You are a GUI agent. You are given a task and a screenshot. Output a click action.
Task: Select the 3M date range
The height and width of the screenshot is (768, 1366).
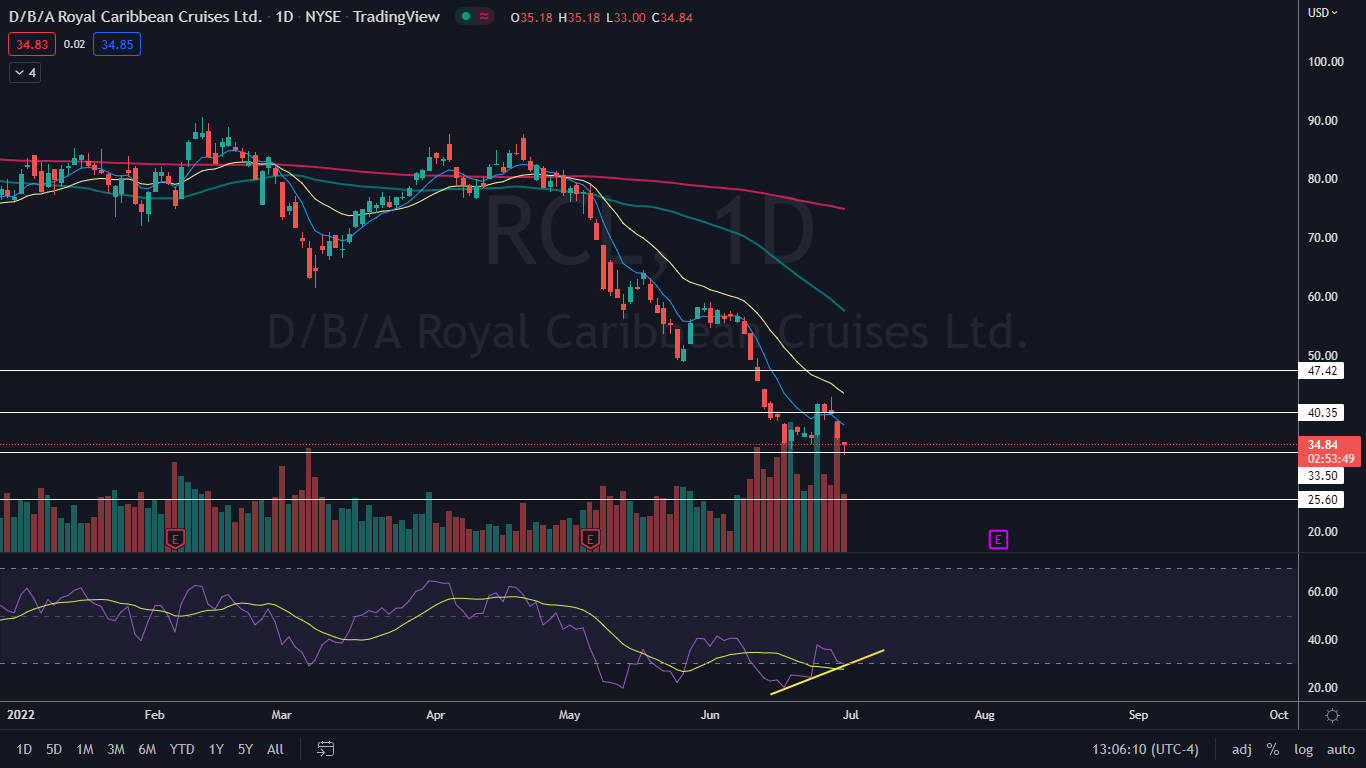[116, 749]
